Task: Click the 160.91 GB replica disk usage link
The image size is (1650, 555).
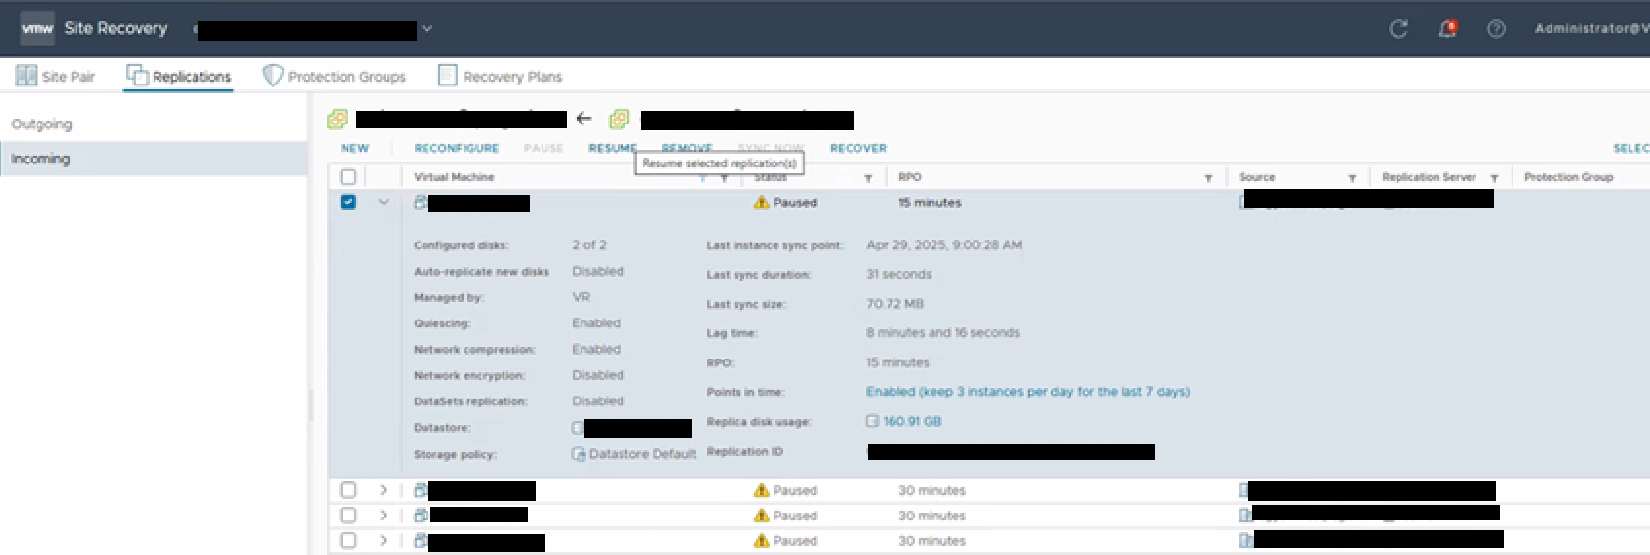Action: coord(911,421)
